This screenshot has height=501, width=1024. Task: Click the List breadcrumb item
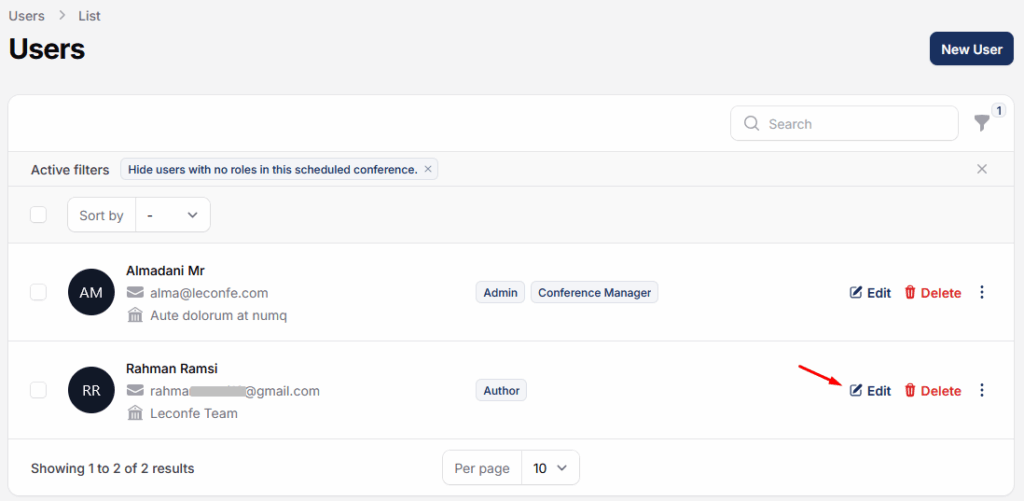click(88, 16)
